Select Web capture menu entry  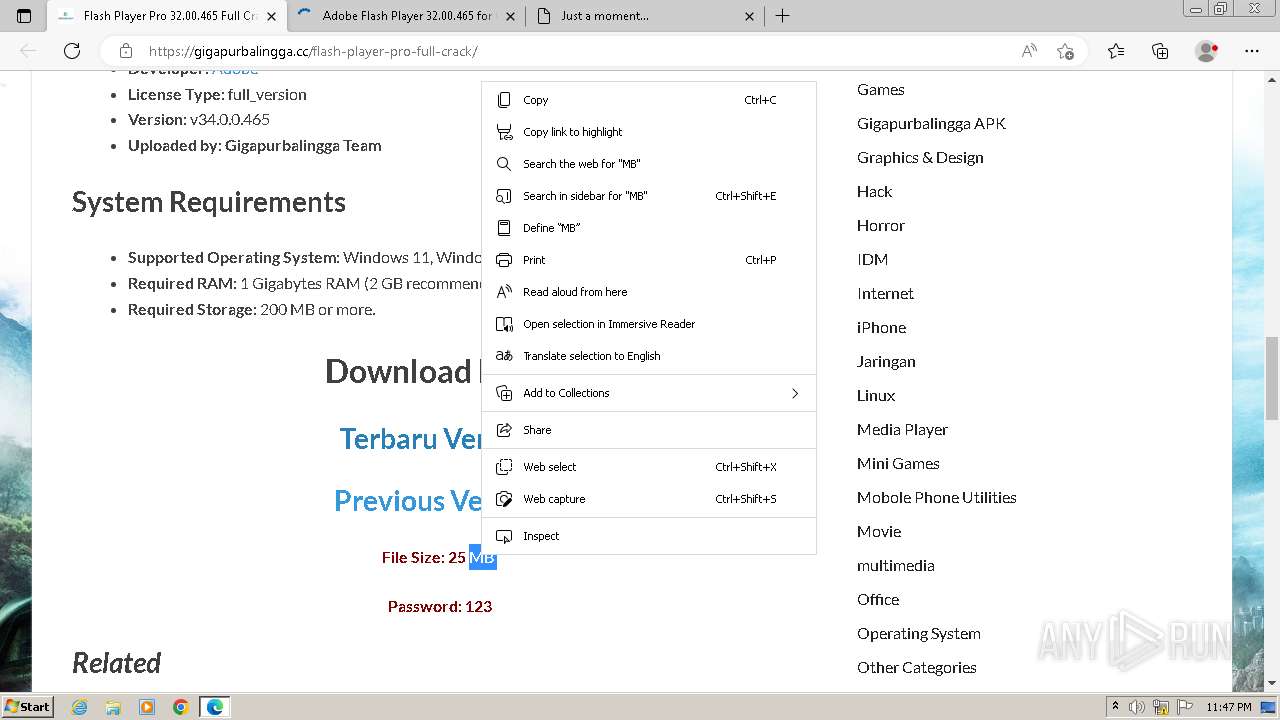click(649, 499)
